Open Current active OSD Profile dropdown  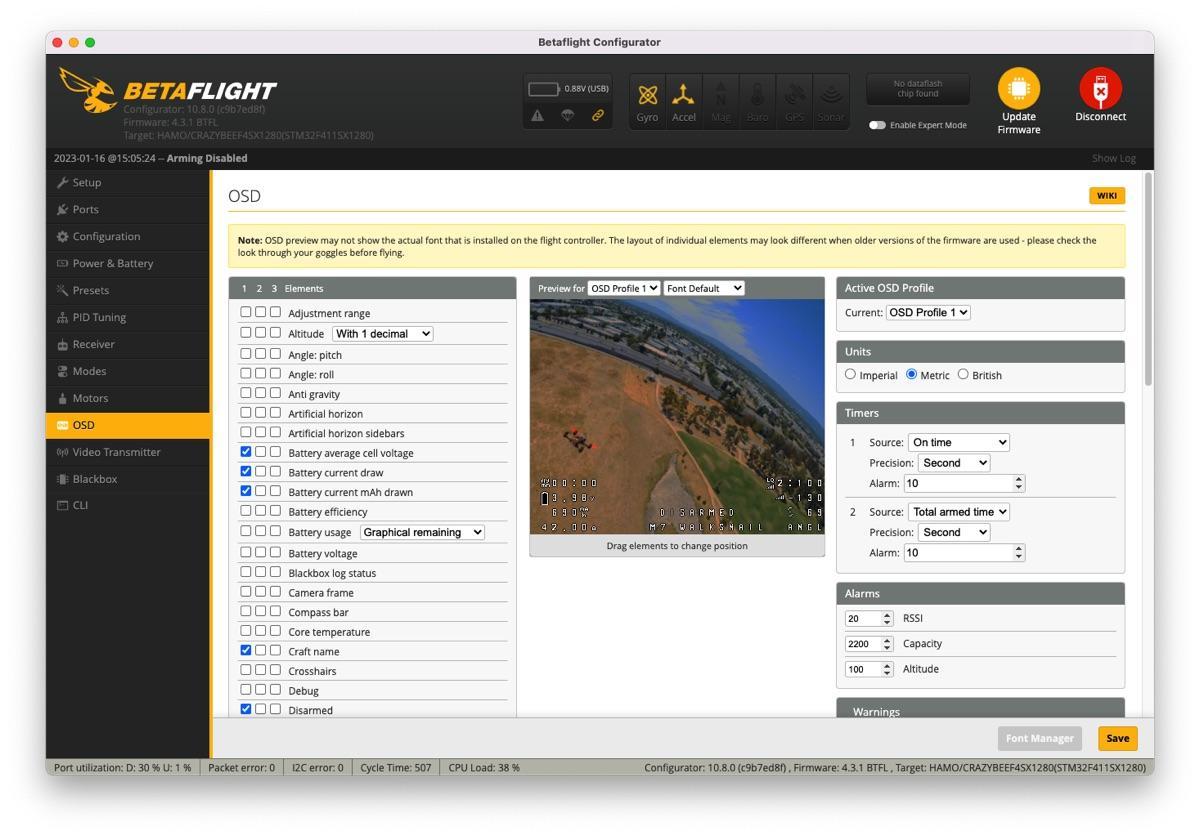tap(928, 313)
